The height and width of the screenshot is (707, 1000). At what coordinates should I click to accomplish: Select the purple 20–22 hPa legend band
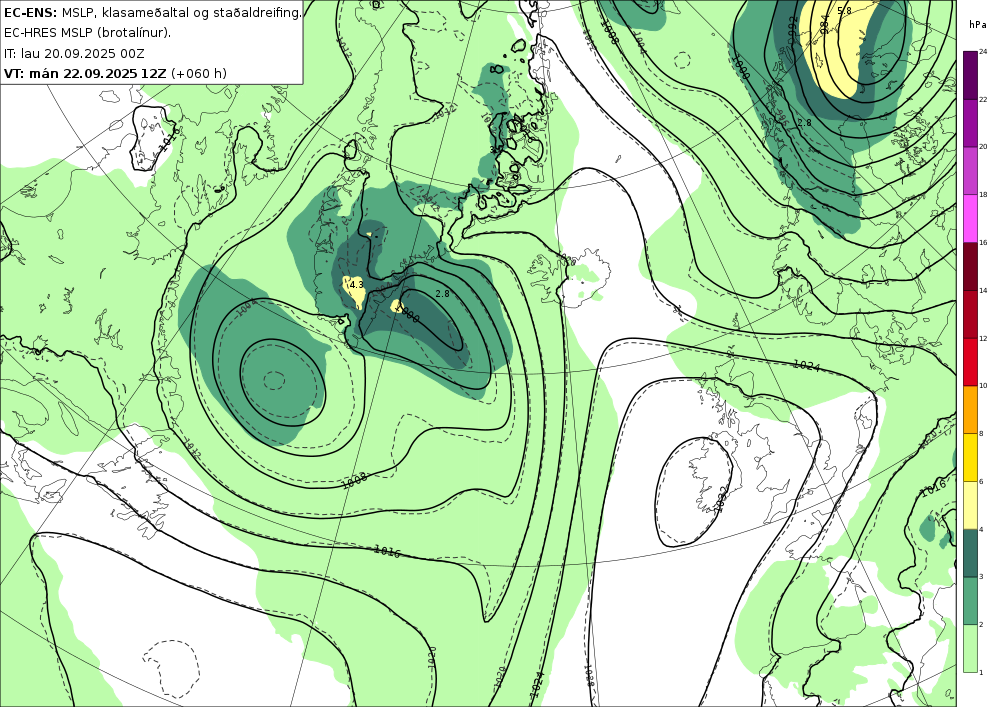coord(970,122)
